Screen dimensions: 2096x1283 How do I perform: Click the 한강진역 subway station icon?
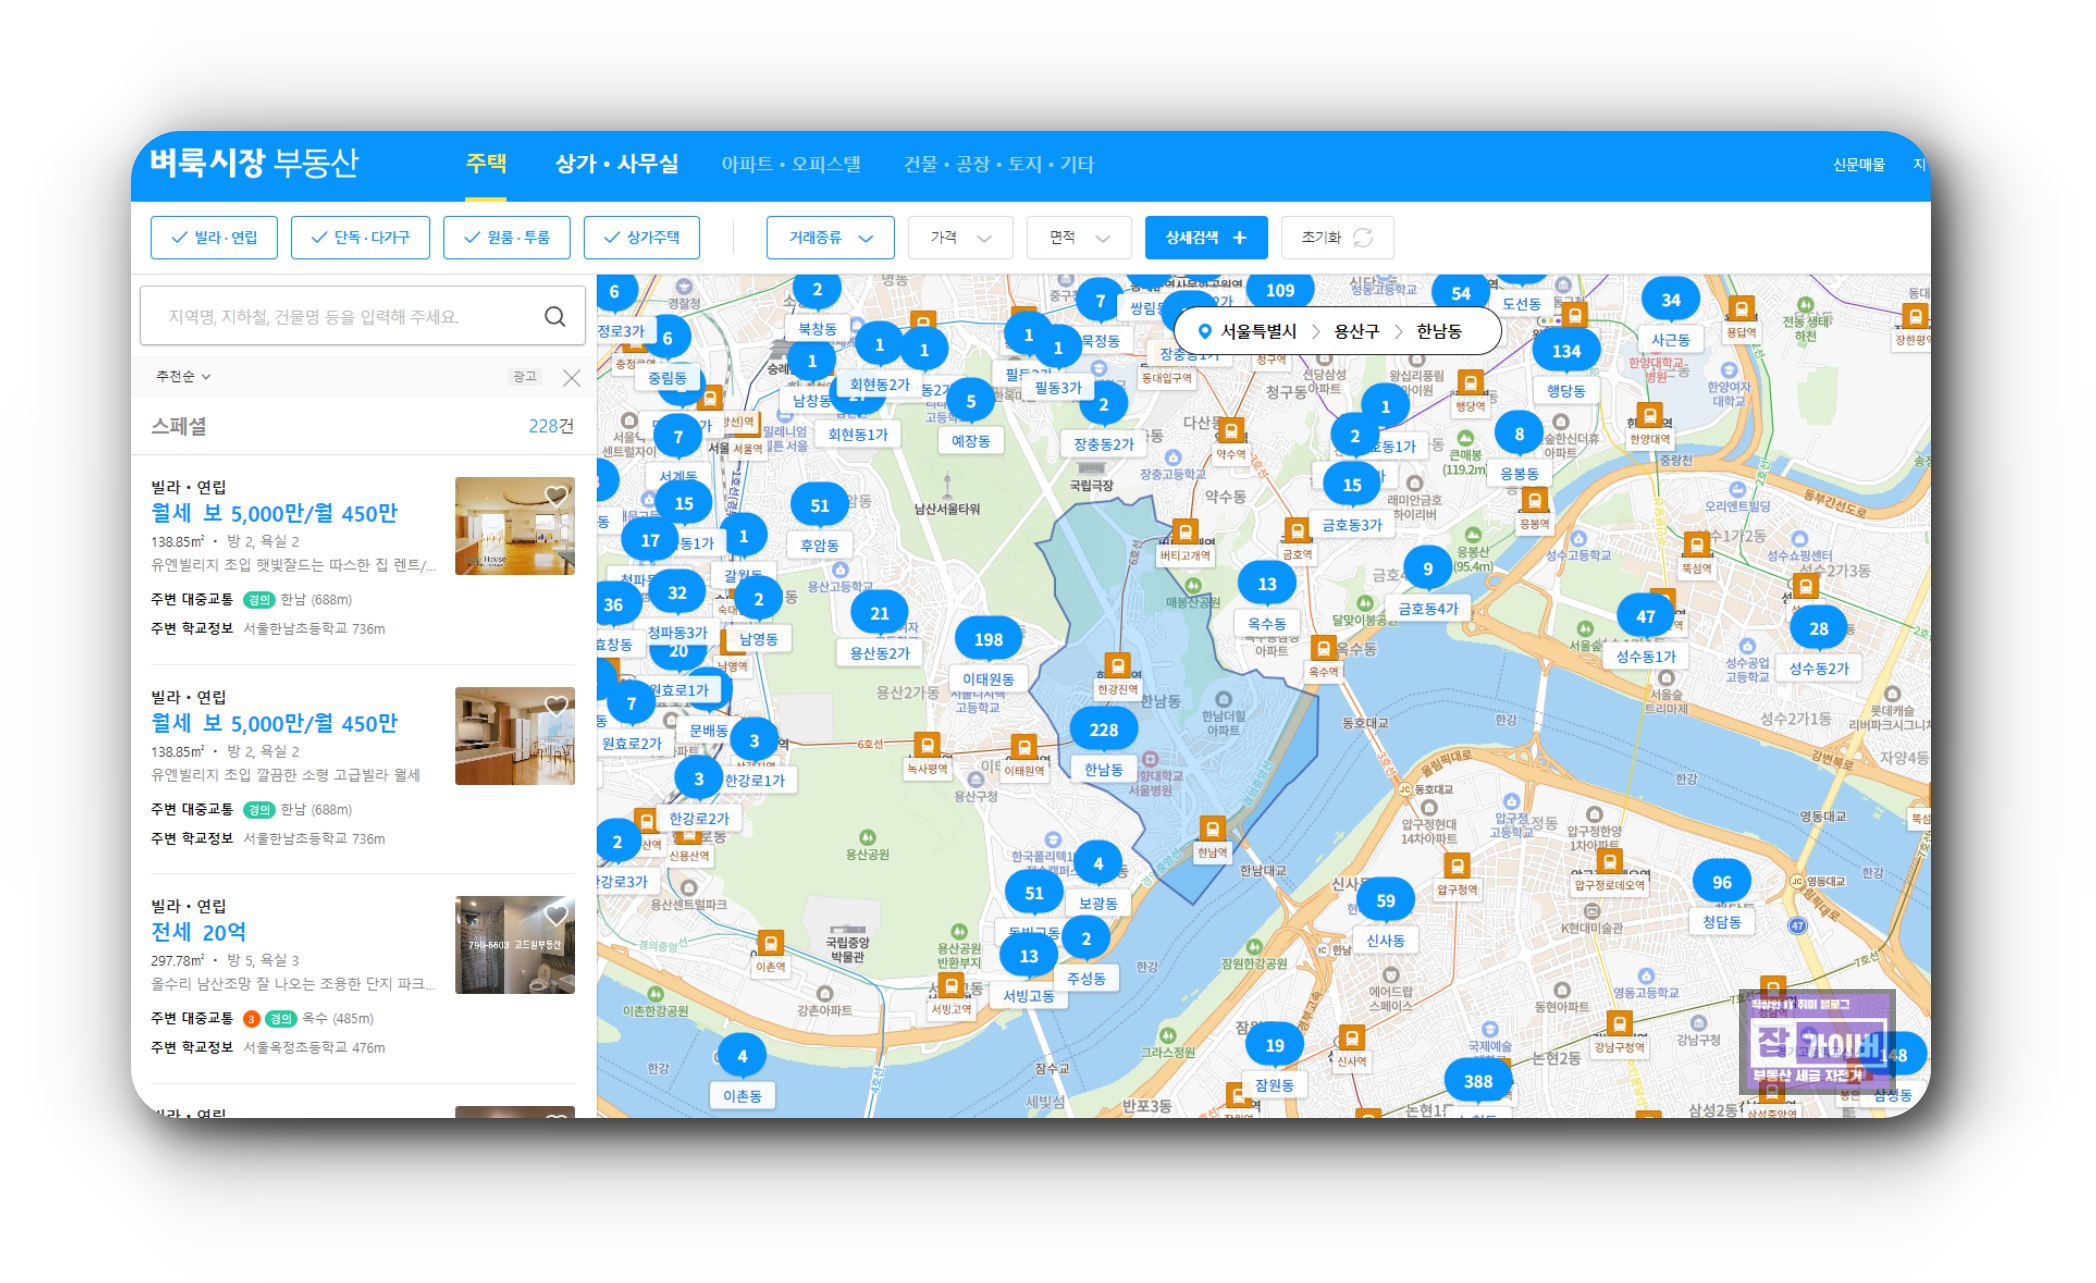pos(1117,665)
